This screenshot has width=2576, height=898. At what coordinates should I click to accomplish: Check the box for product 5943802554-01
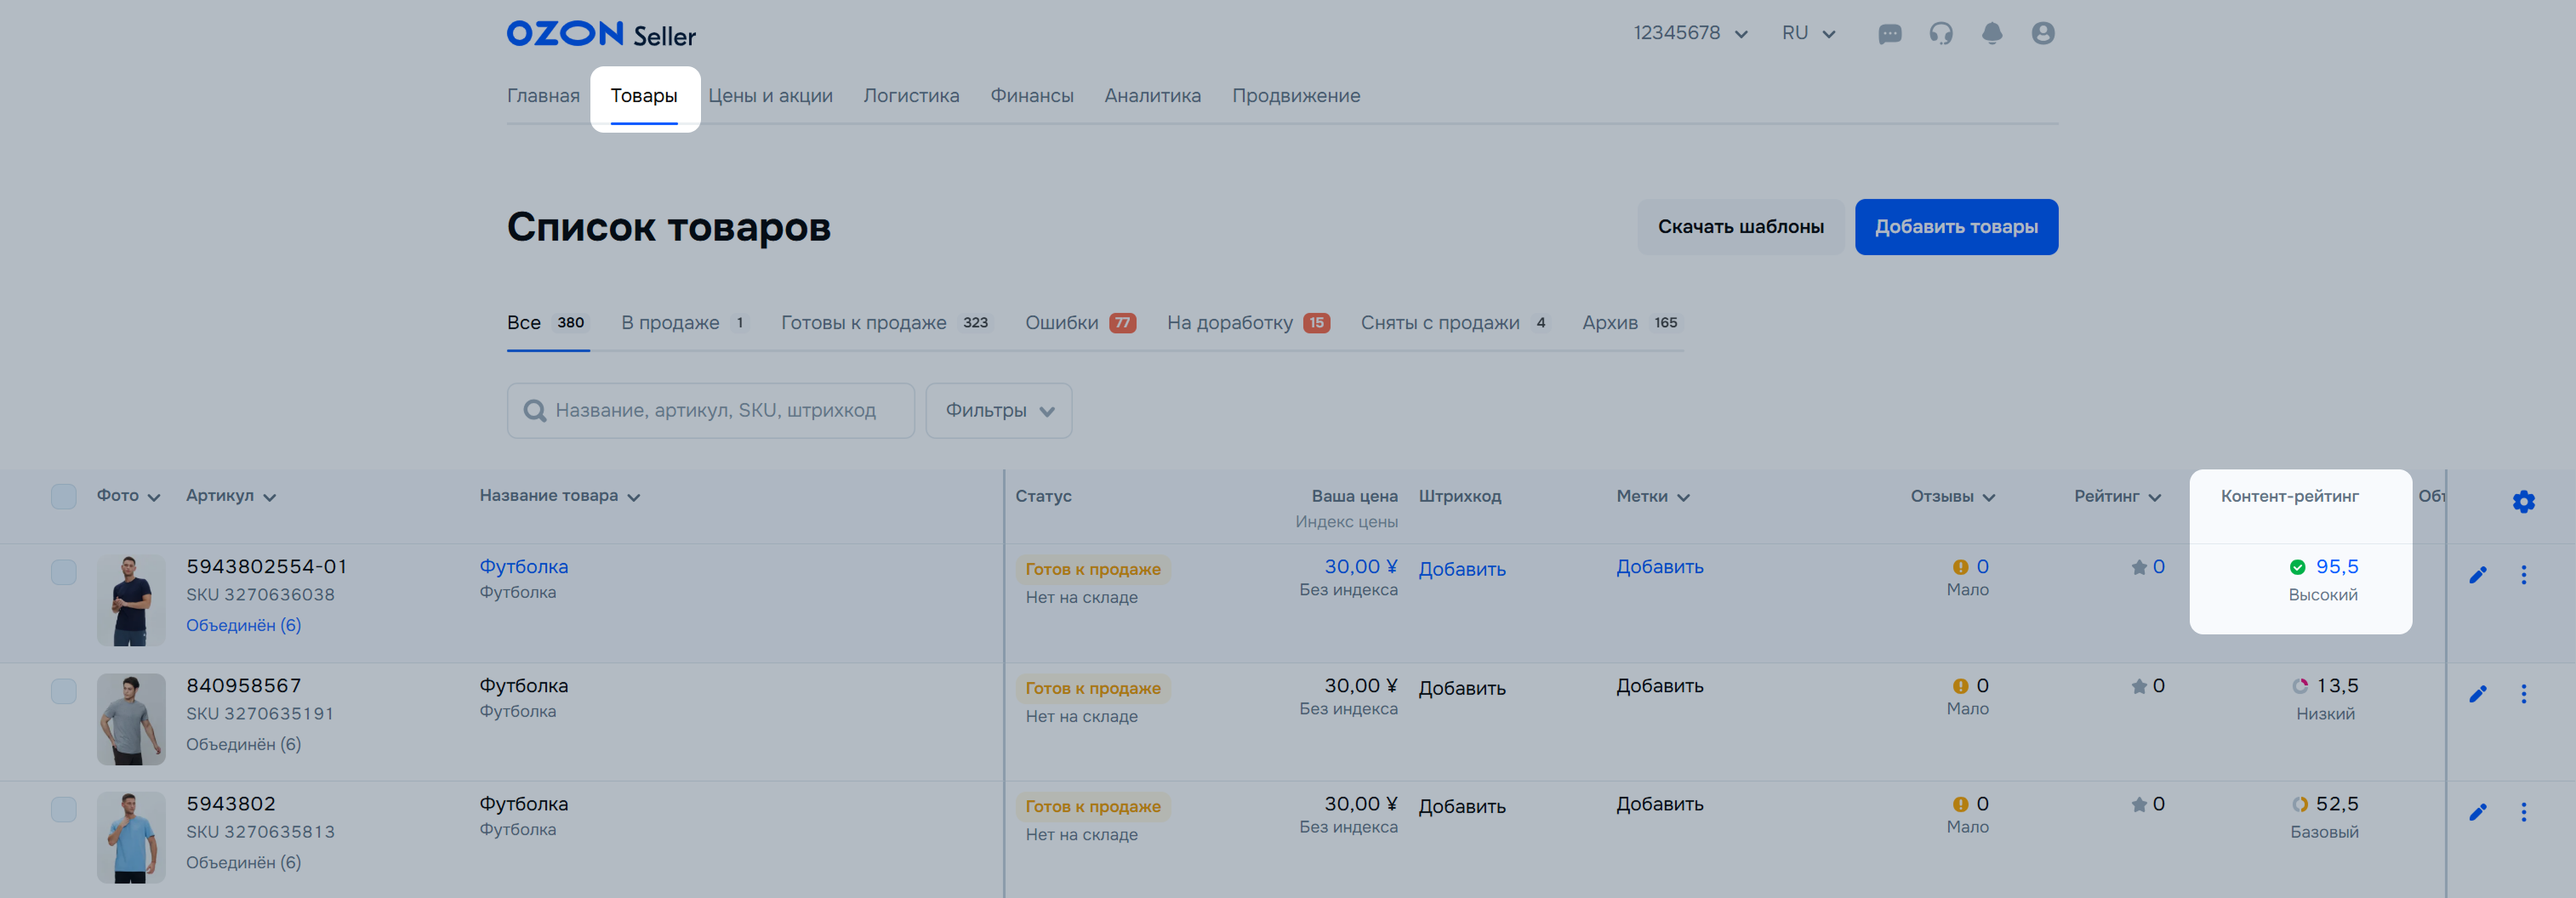64,572
